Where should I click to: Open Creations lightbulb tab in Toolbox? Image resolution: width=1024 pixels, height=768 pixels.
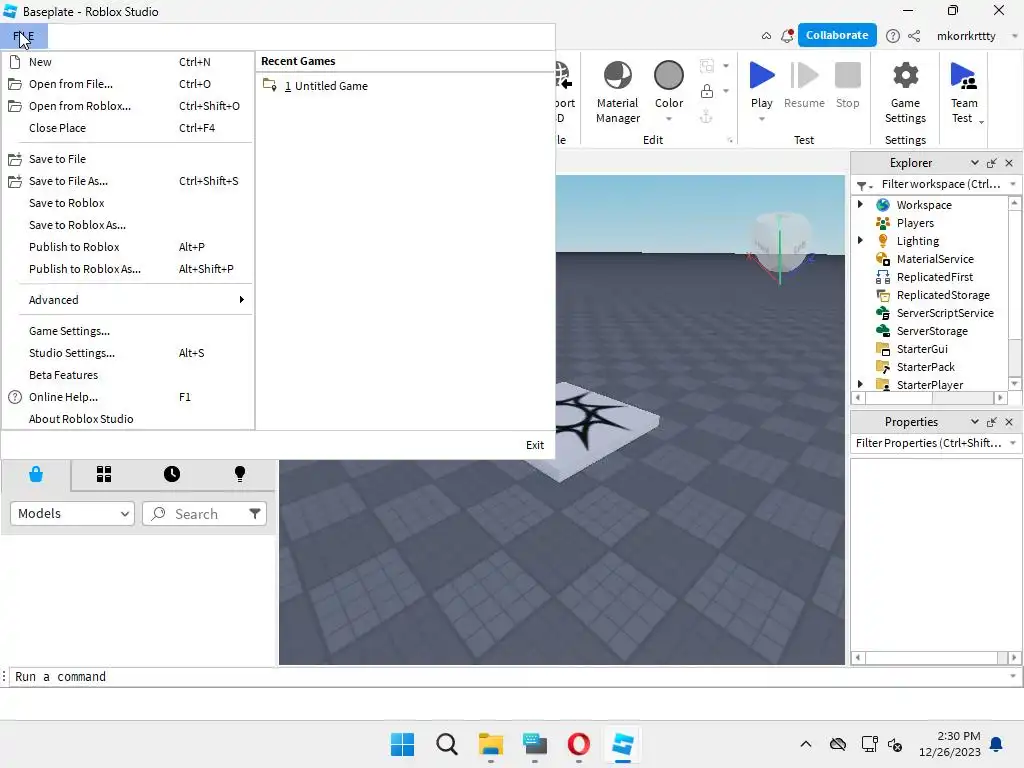coord(240,474)
